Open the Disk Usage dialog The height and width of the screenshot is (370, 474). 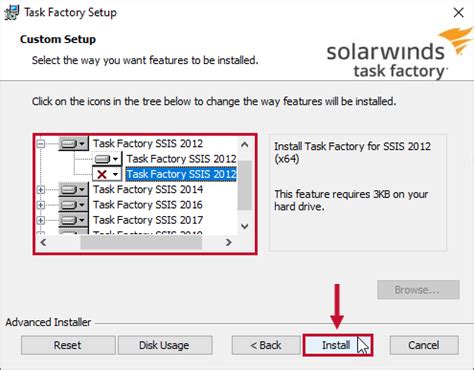pyautogui.click(x=165, y=345)
